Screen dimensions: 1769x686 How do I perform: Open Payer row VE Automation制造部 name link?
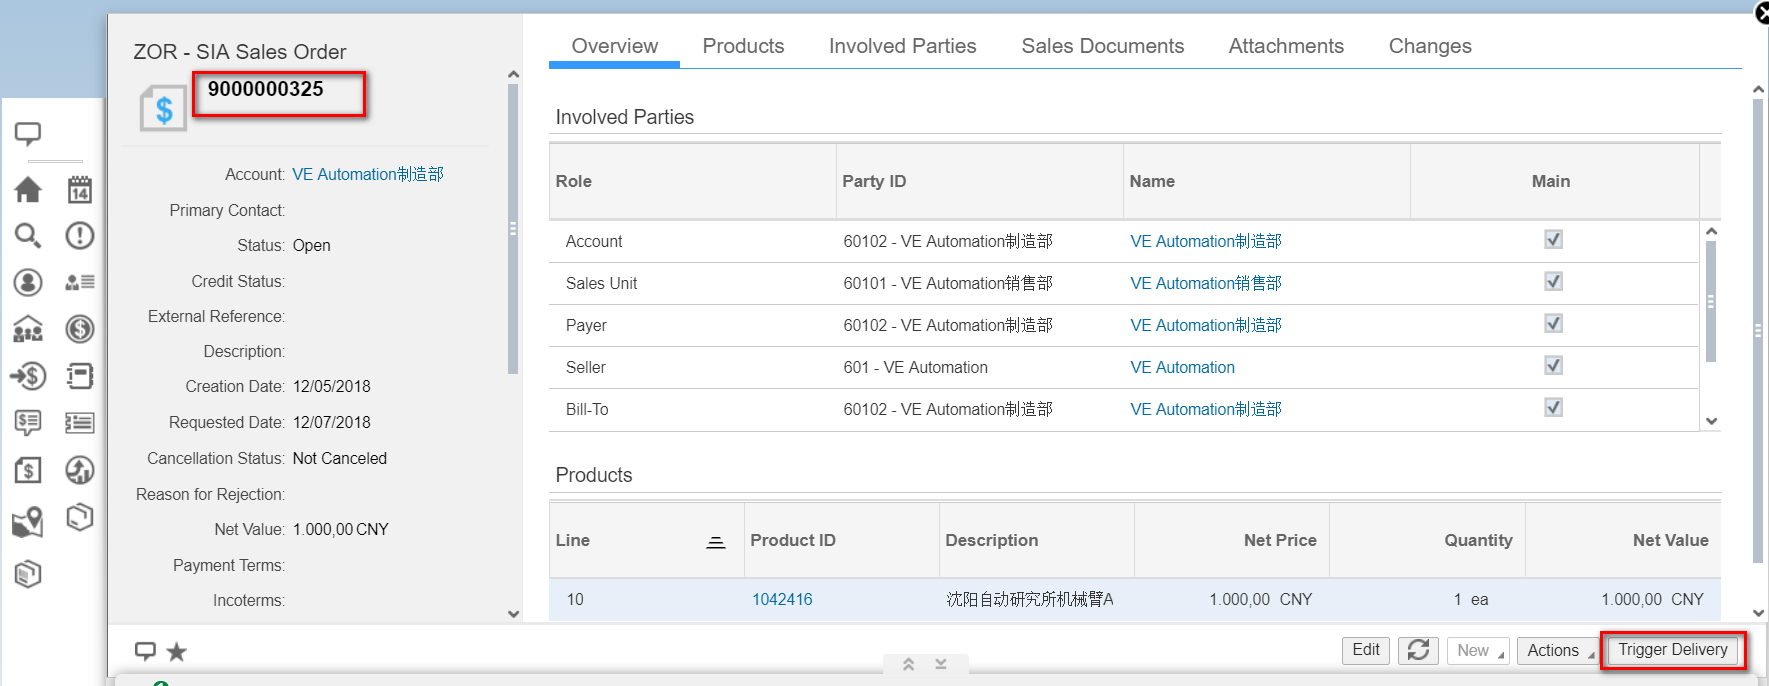point(1205,325)
